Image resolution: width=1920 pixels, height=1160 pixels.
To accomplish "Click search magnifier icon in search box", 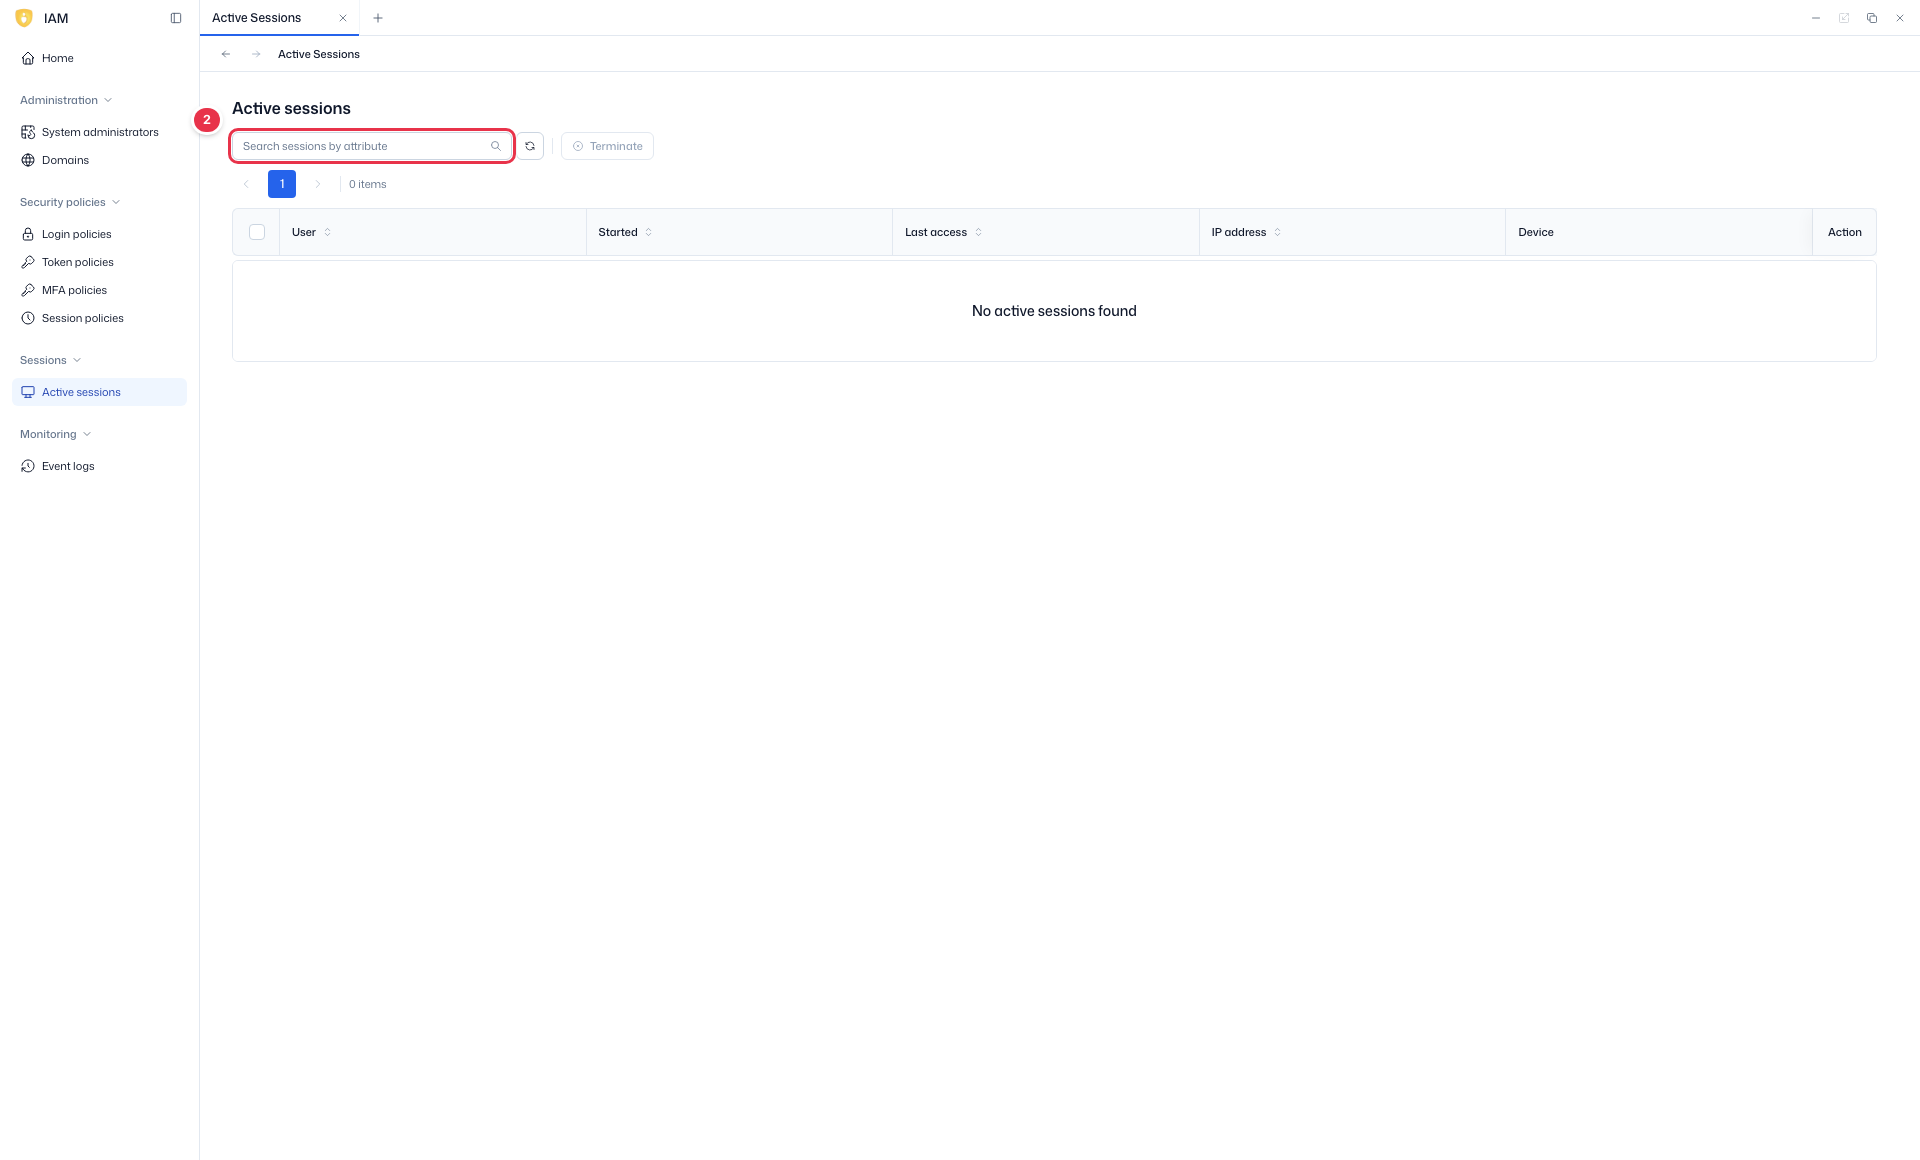I will (496, 146).
